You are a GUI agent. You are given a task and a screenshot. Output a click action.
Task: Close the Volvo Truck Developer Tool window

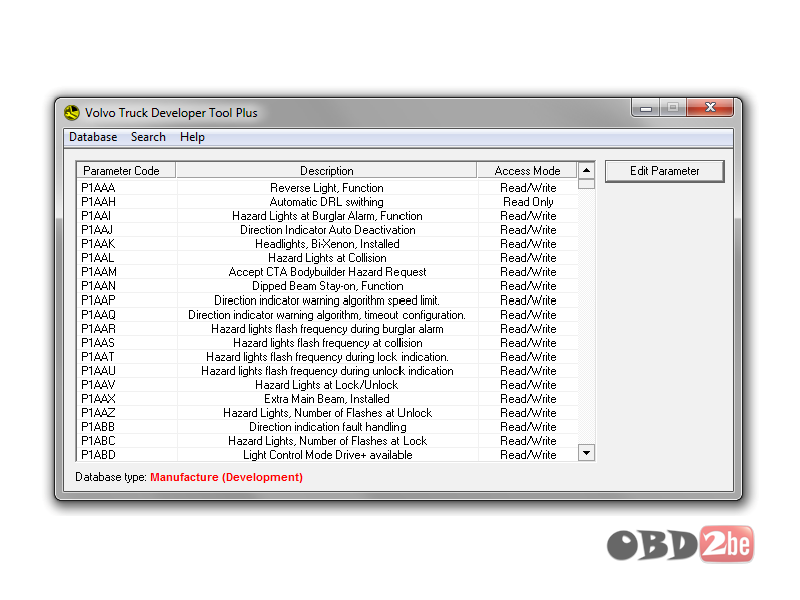point(710,108)
